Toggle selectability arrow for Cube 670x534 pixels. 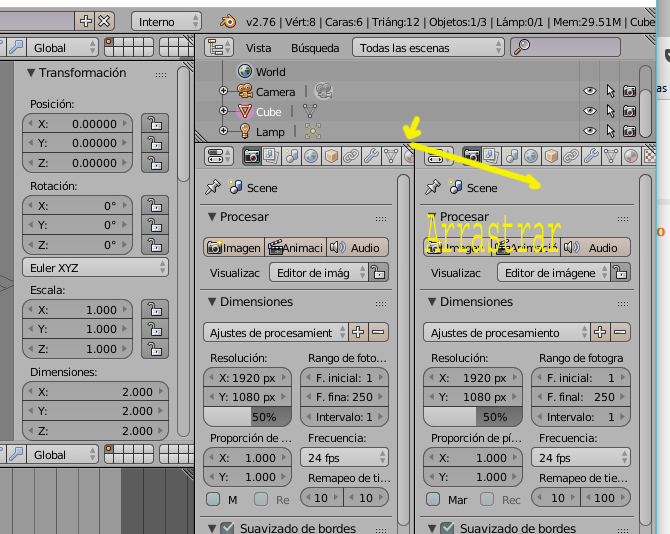[610, 111]
